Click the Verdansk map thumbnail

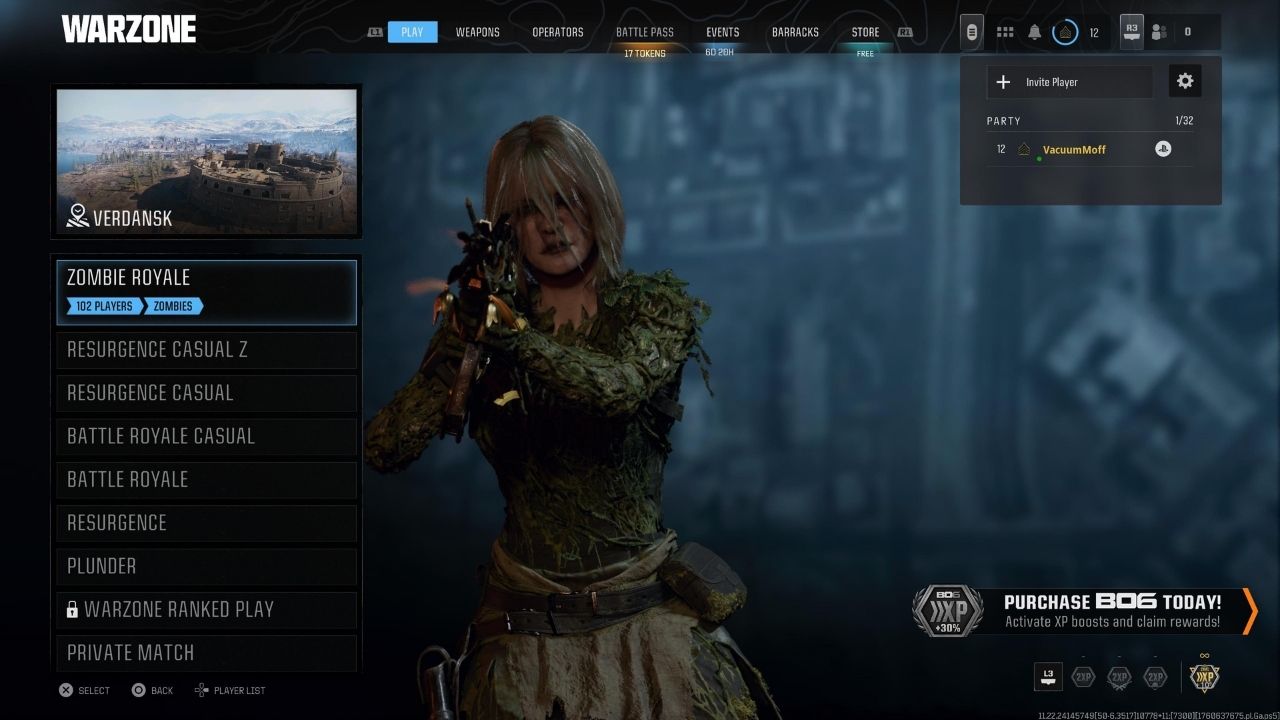pyautogui.click(x=206, y=161)
